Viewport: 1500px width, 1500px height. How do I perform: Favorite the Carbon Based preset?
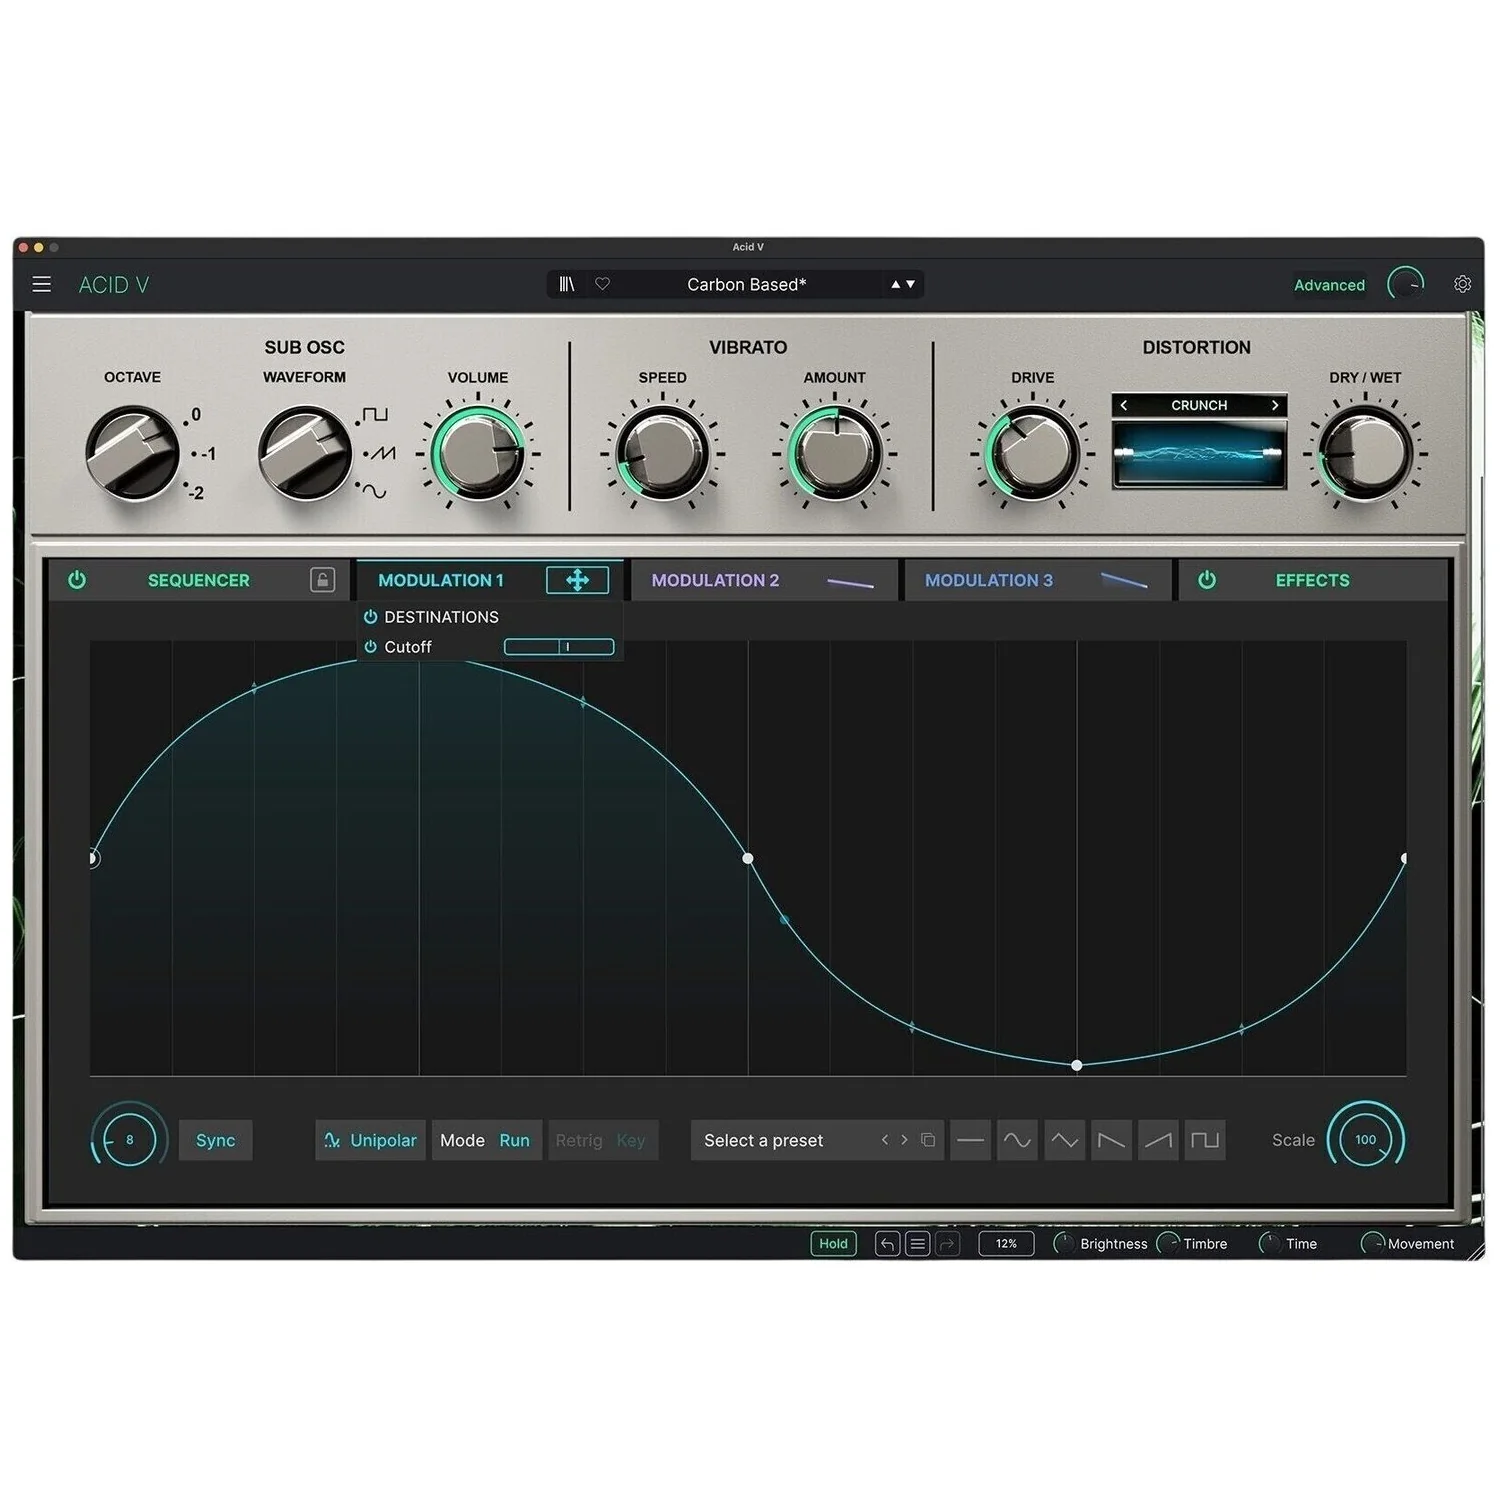pos(602,285)
